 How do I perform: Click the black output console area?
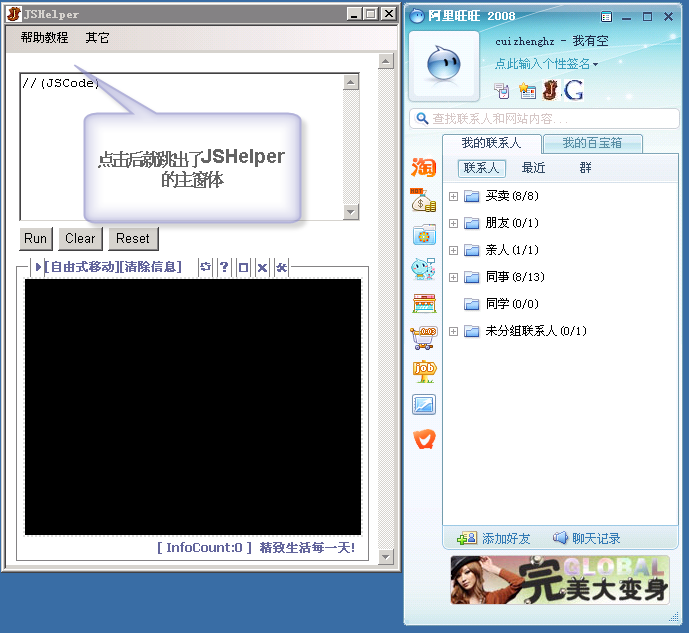pyautogui.click(x=193, y=407)
